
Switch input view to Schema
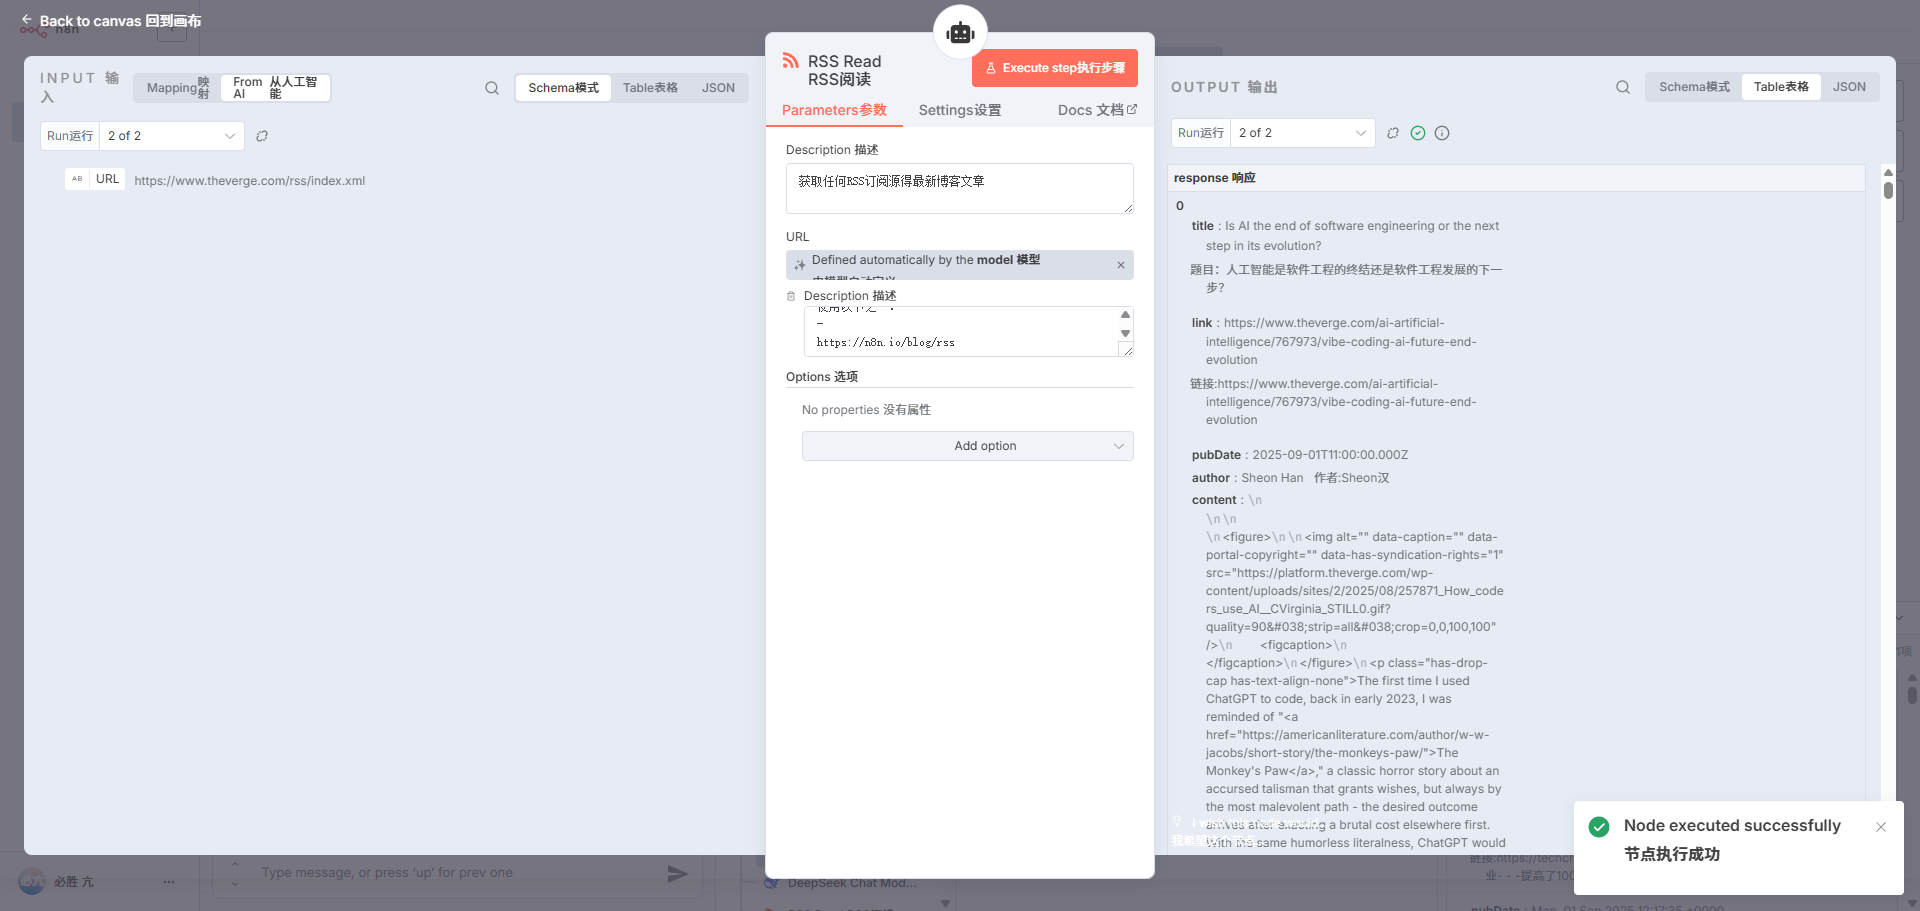point(563,88)
